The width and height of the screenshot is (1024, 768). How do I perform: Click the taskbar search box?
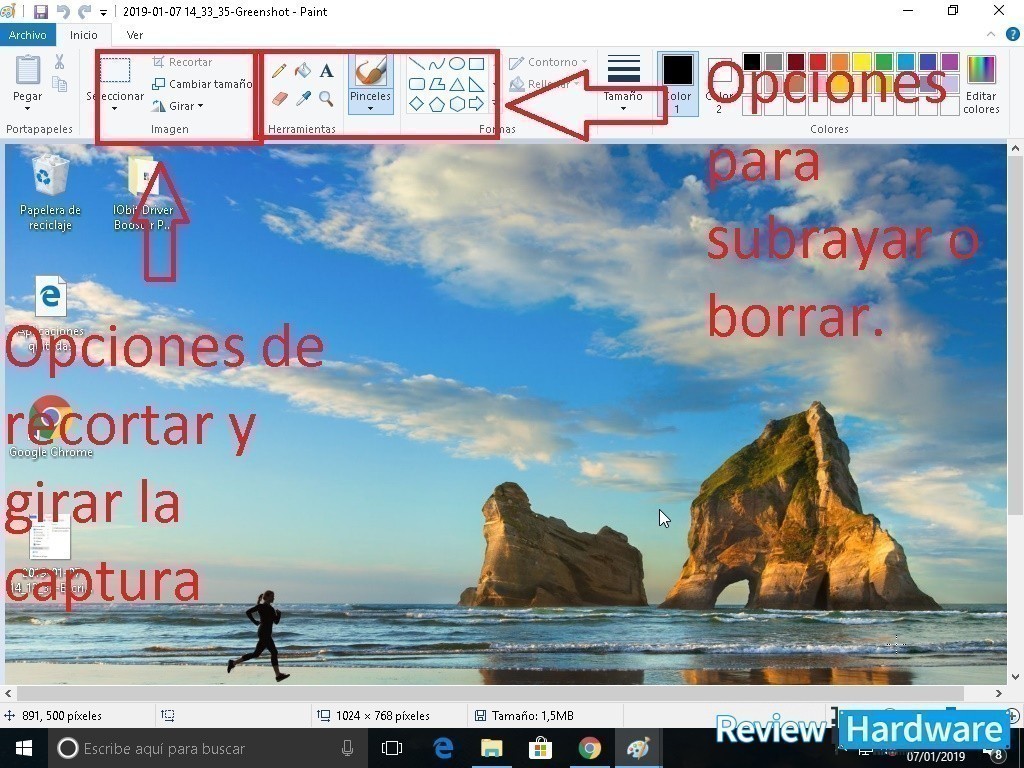click(x=206, y=748)
